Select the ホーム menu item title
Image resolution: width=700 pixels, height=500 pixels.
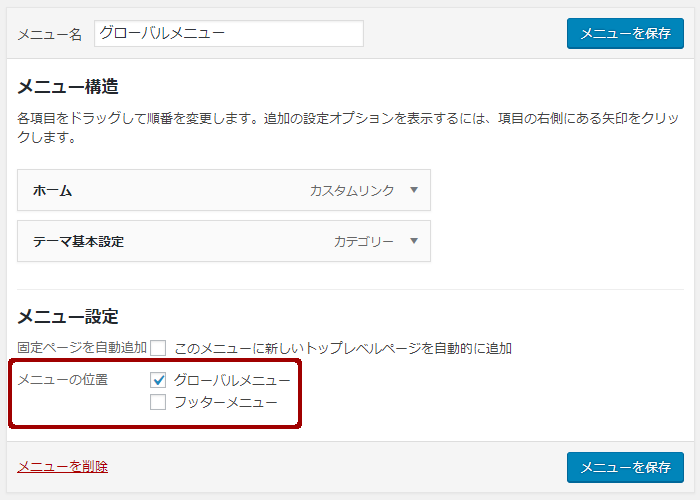52,191
